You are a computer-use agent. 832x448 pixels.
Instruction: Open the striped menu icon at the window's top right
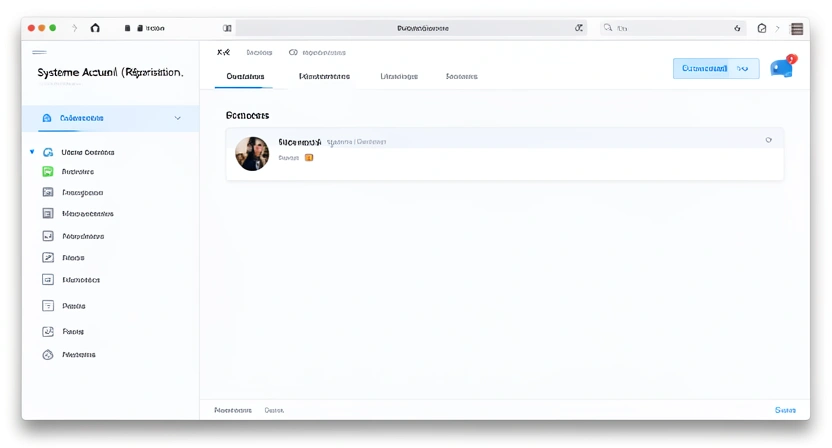coord(796,29)
